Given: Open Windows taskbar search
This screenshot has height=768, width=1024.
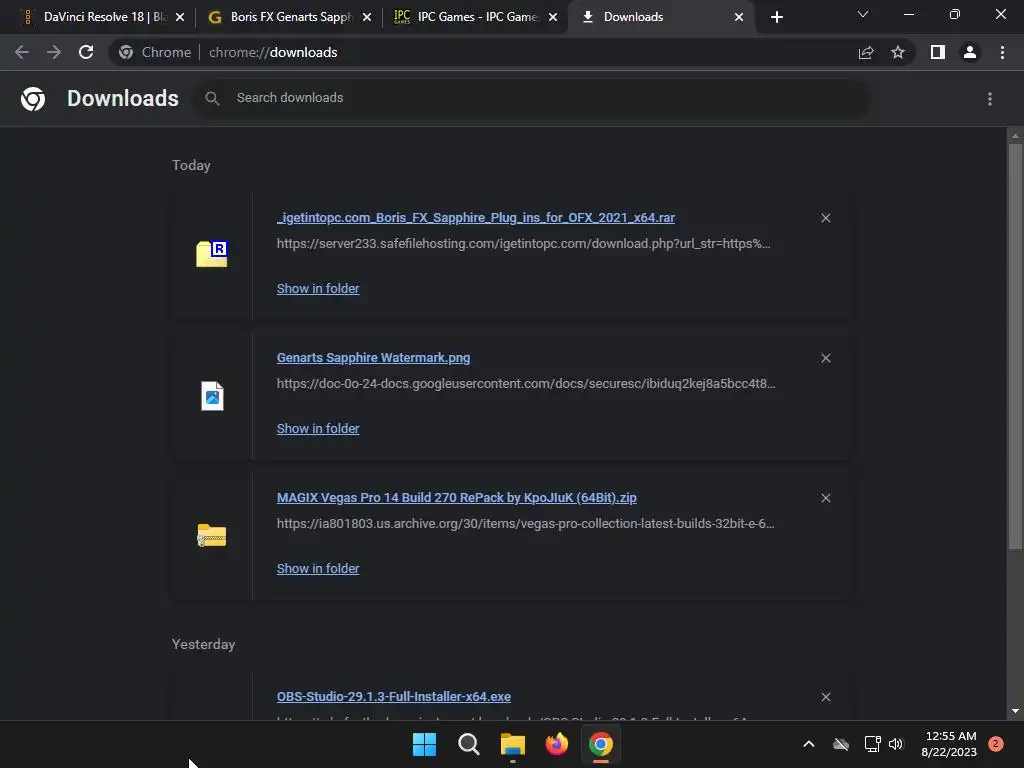Looking at the screenshot, I should [x=468, y=744].
